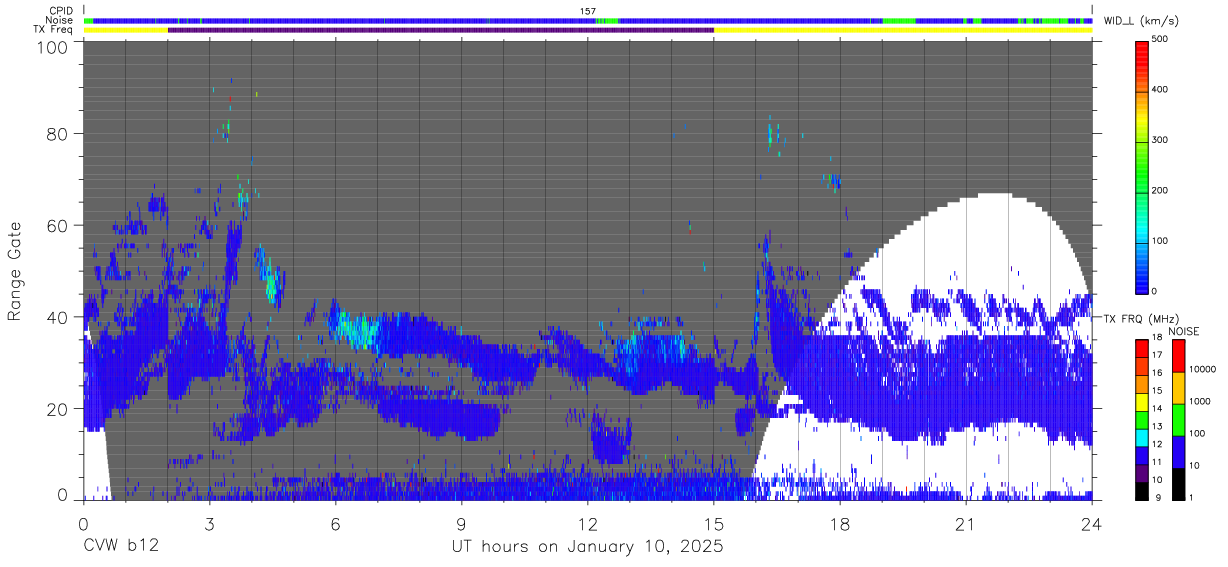Click x-axis tick label 12
The width and height of the screenshot is (1228, 567).
588,522
